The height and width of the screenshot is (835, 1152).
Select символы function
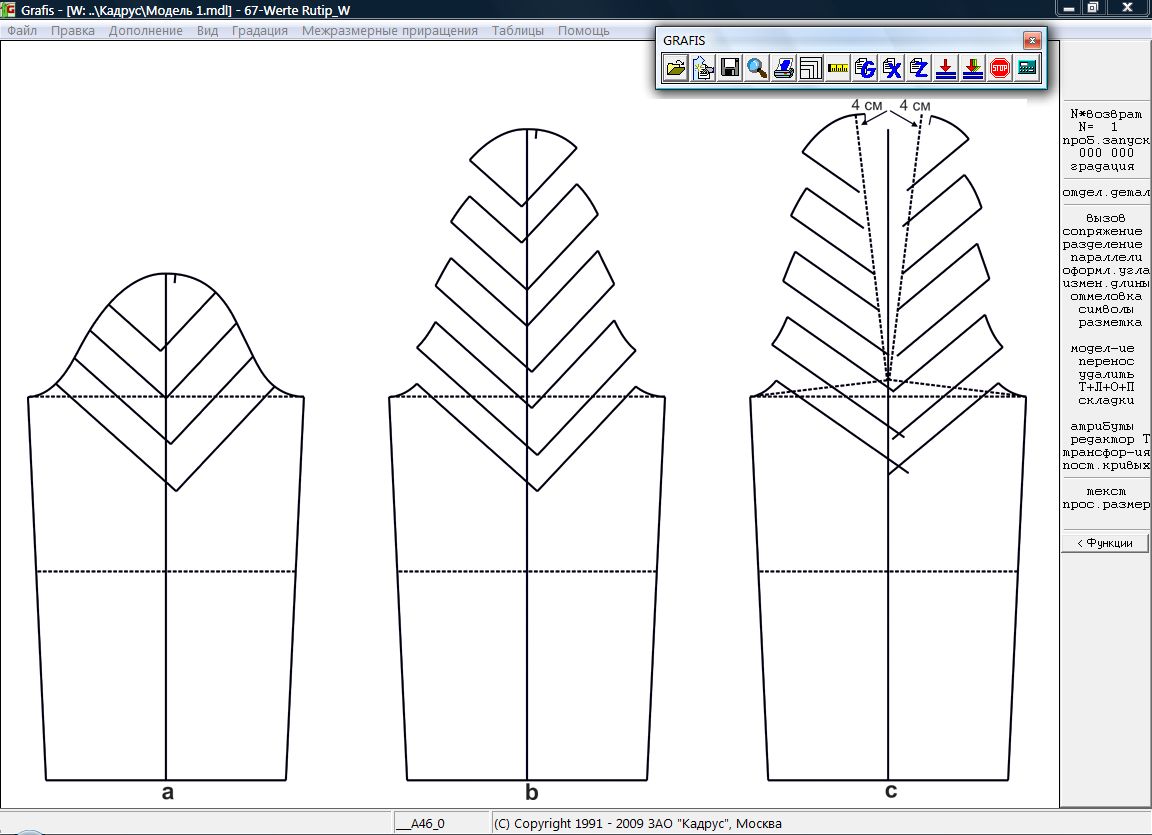(1106, 309)
